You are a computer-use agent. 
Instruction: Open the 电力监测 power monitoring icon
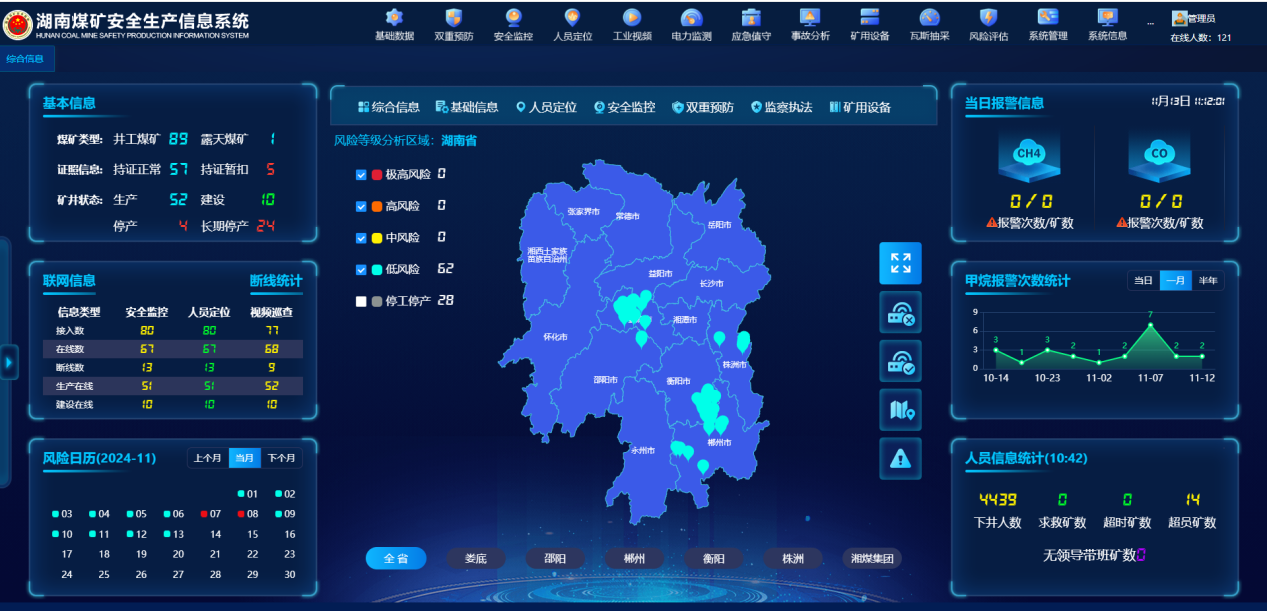tap(691, 24)
